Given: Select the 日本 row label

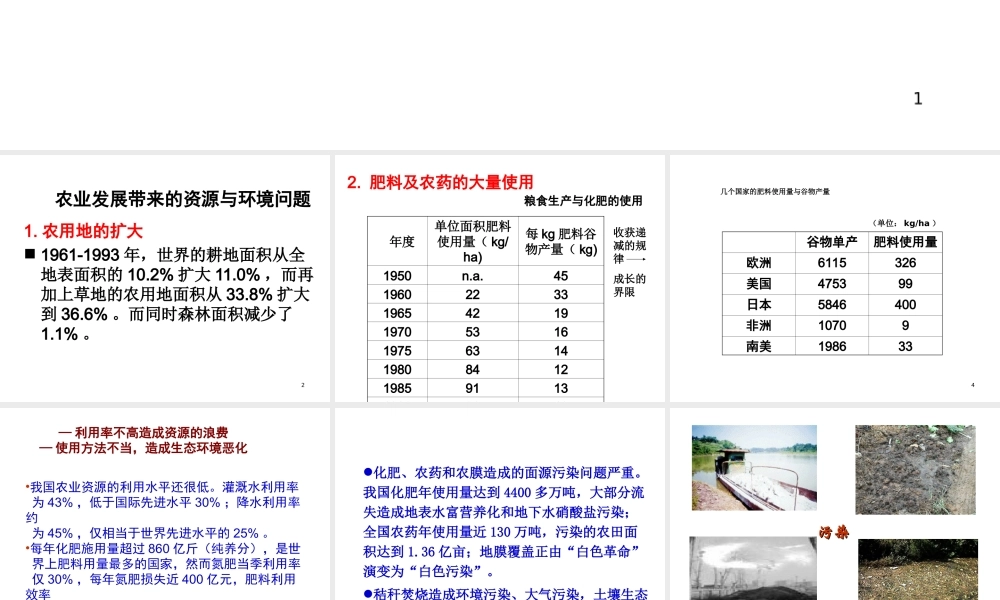Looking at the screenshot, I should [759, 305].
